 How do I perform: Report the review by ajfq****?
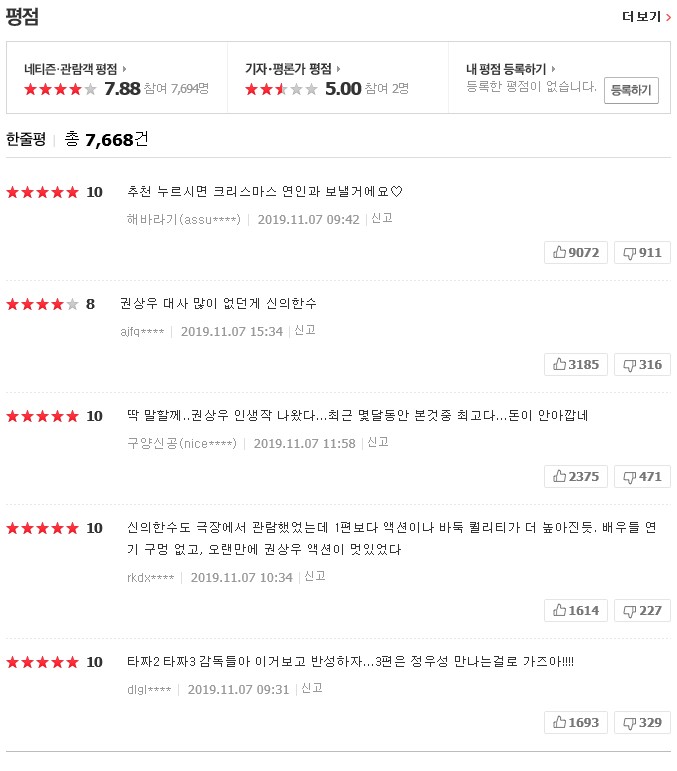(305, 330)
